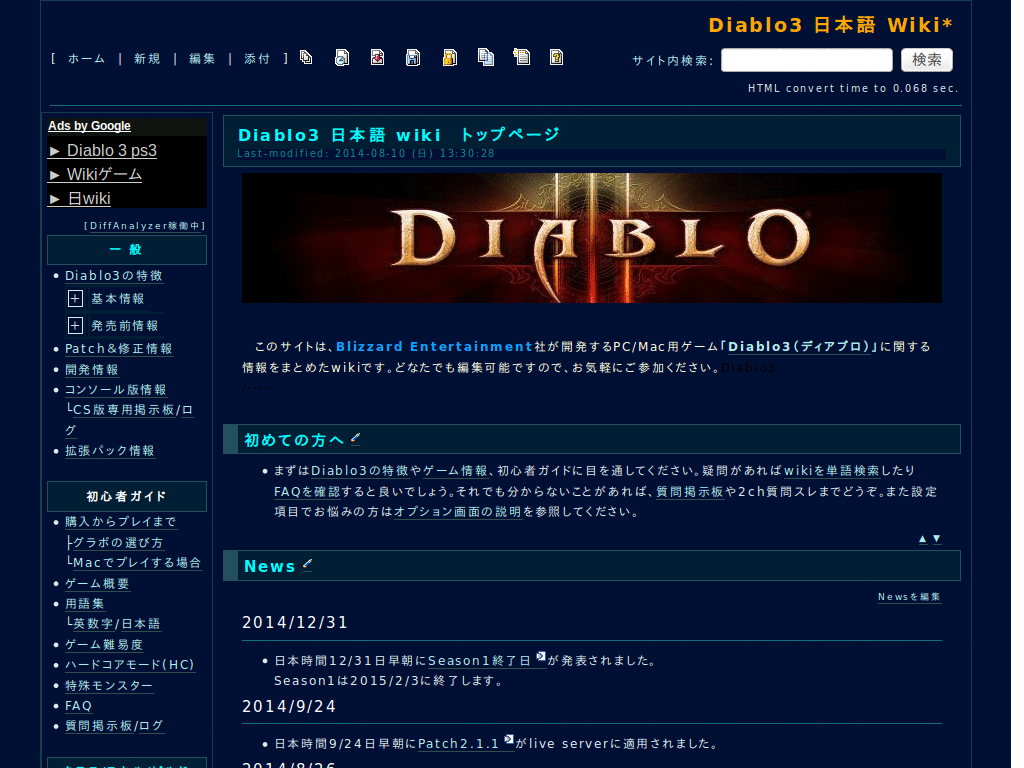Open FAQ in the sidebar

(78, 706)
